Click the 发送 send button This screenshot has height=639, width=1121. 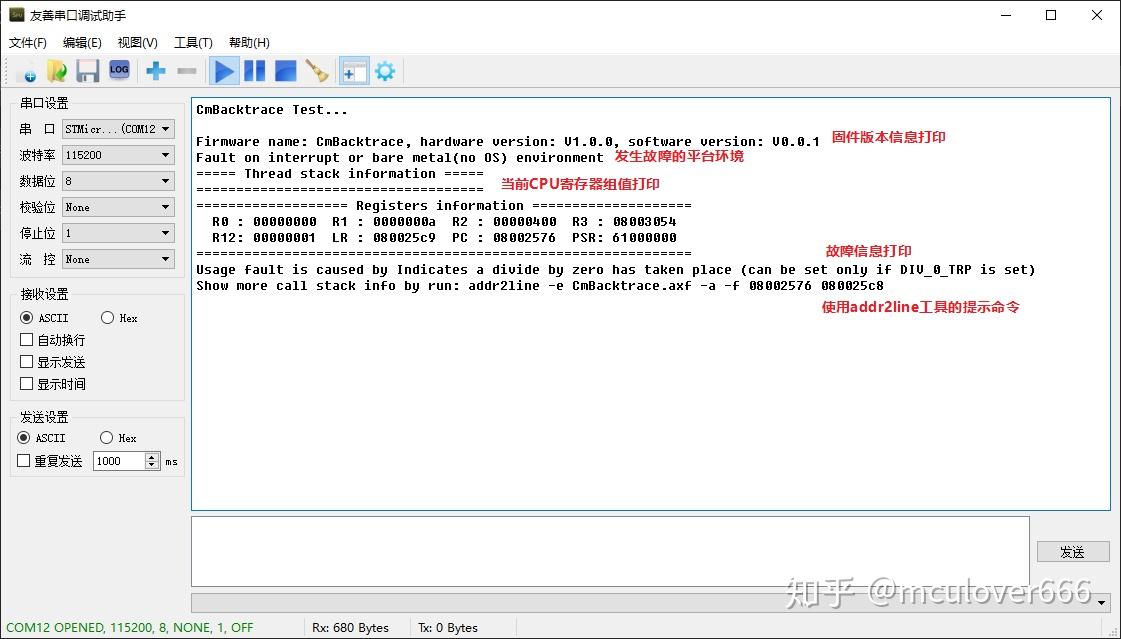click(x=1073, y=552)
